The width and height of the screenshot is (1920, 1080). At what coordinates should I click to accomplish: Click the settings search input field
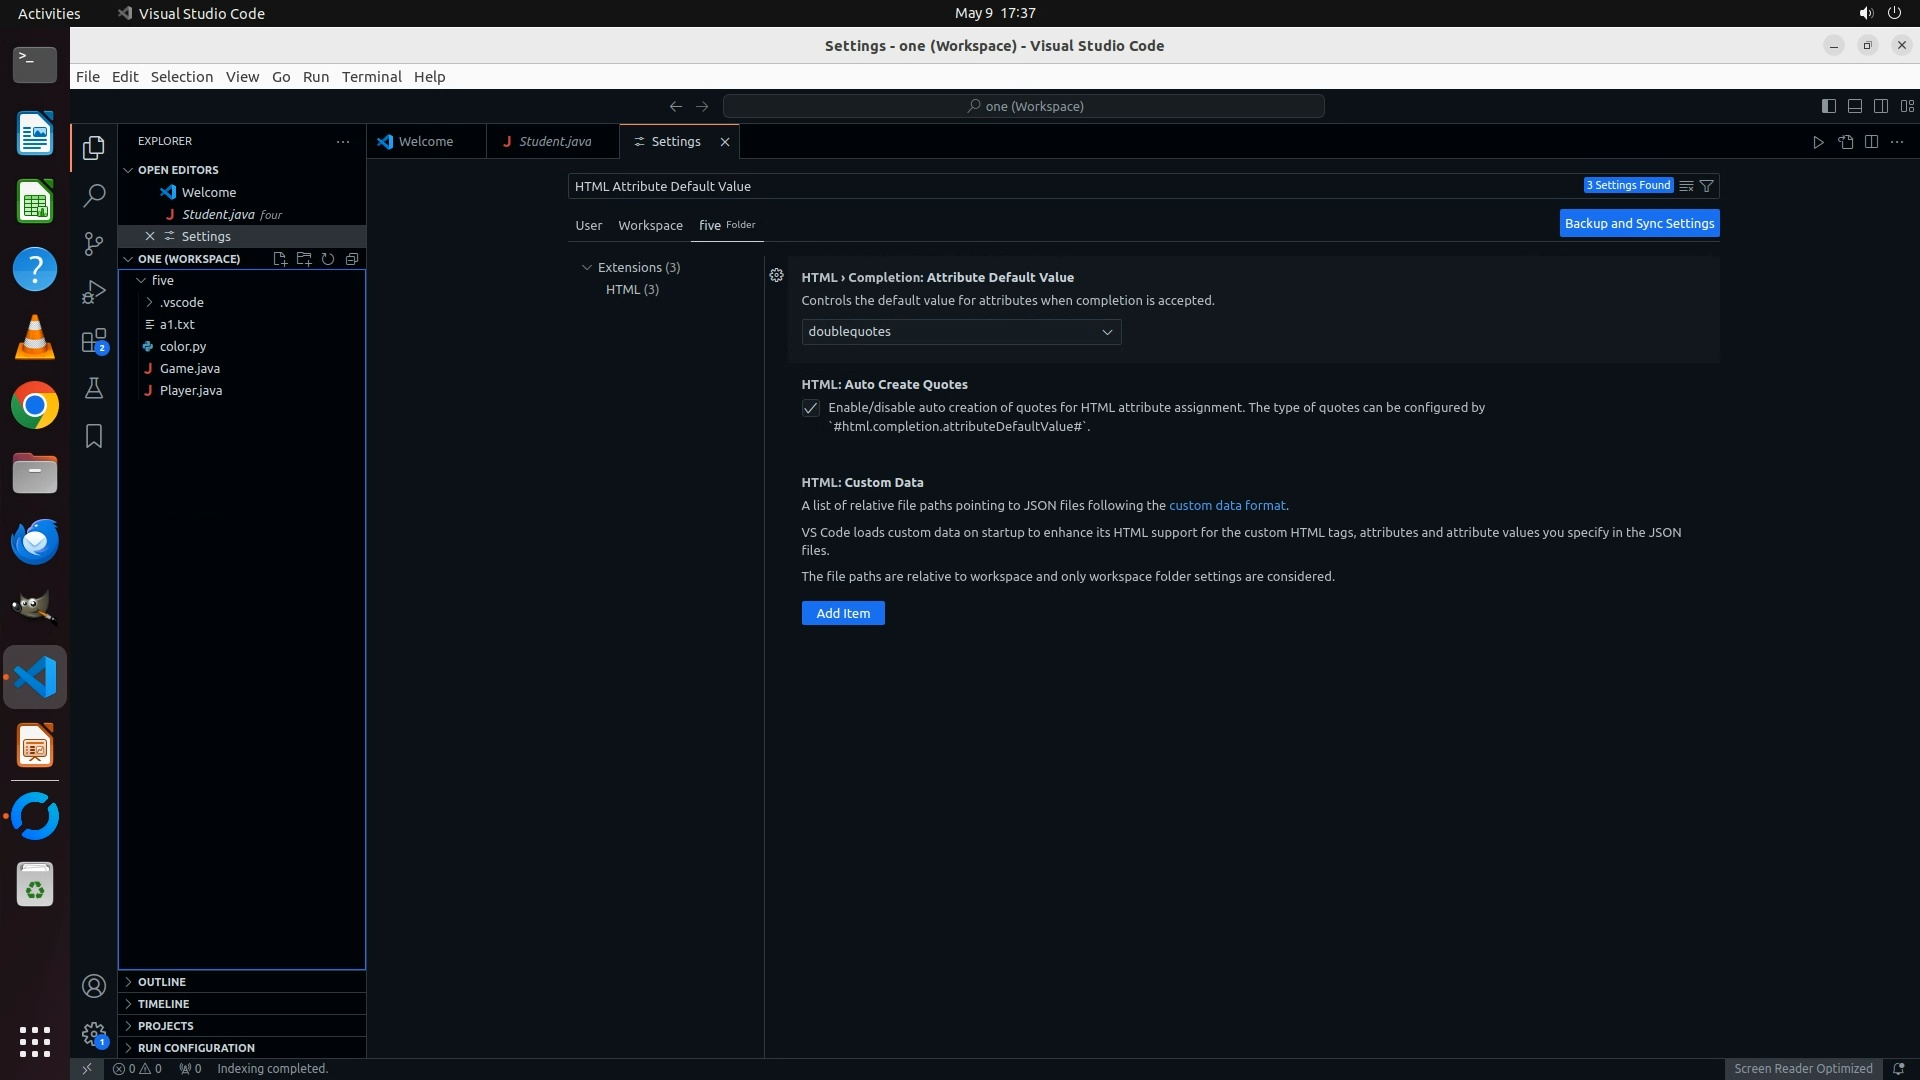pyautogui.click(x=1070, y=186)
